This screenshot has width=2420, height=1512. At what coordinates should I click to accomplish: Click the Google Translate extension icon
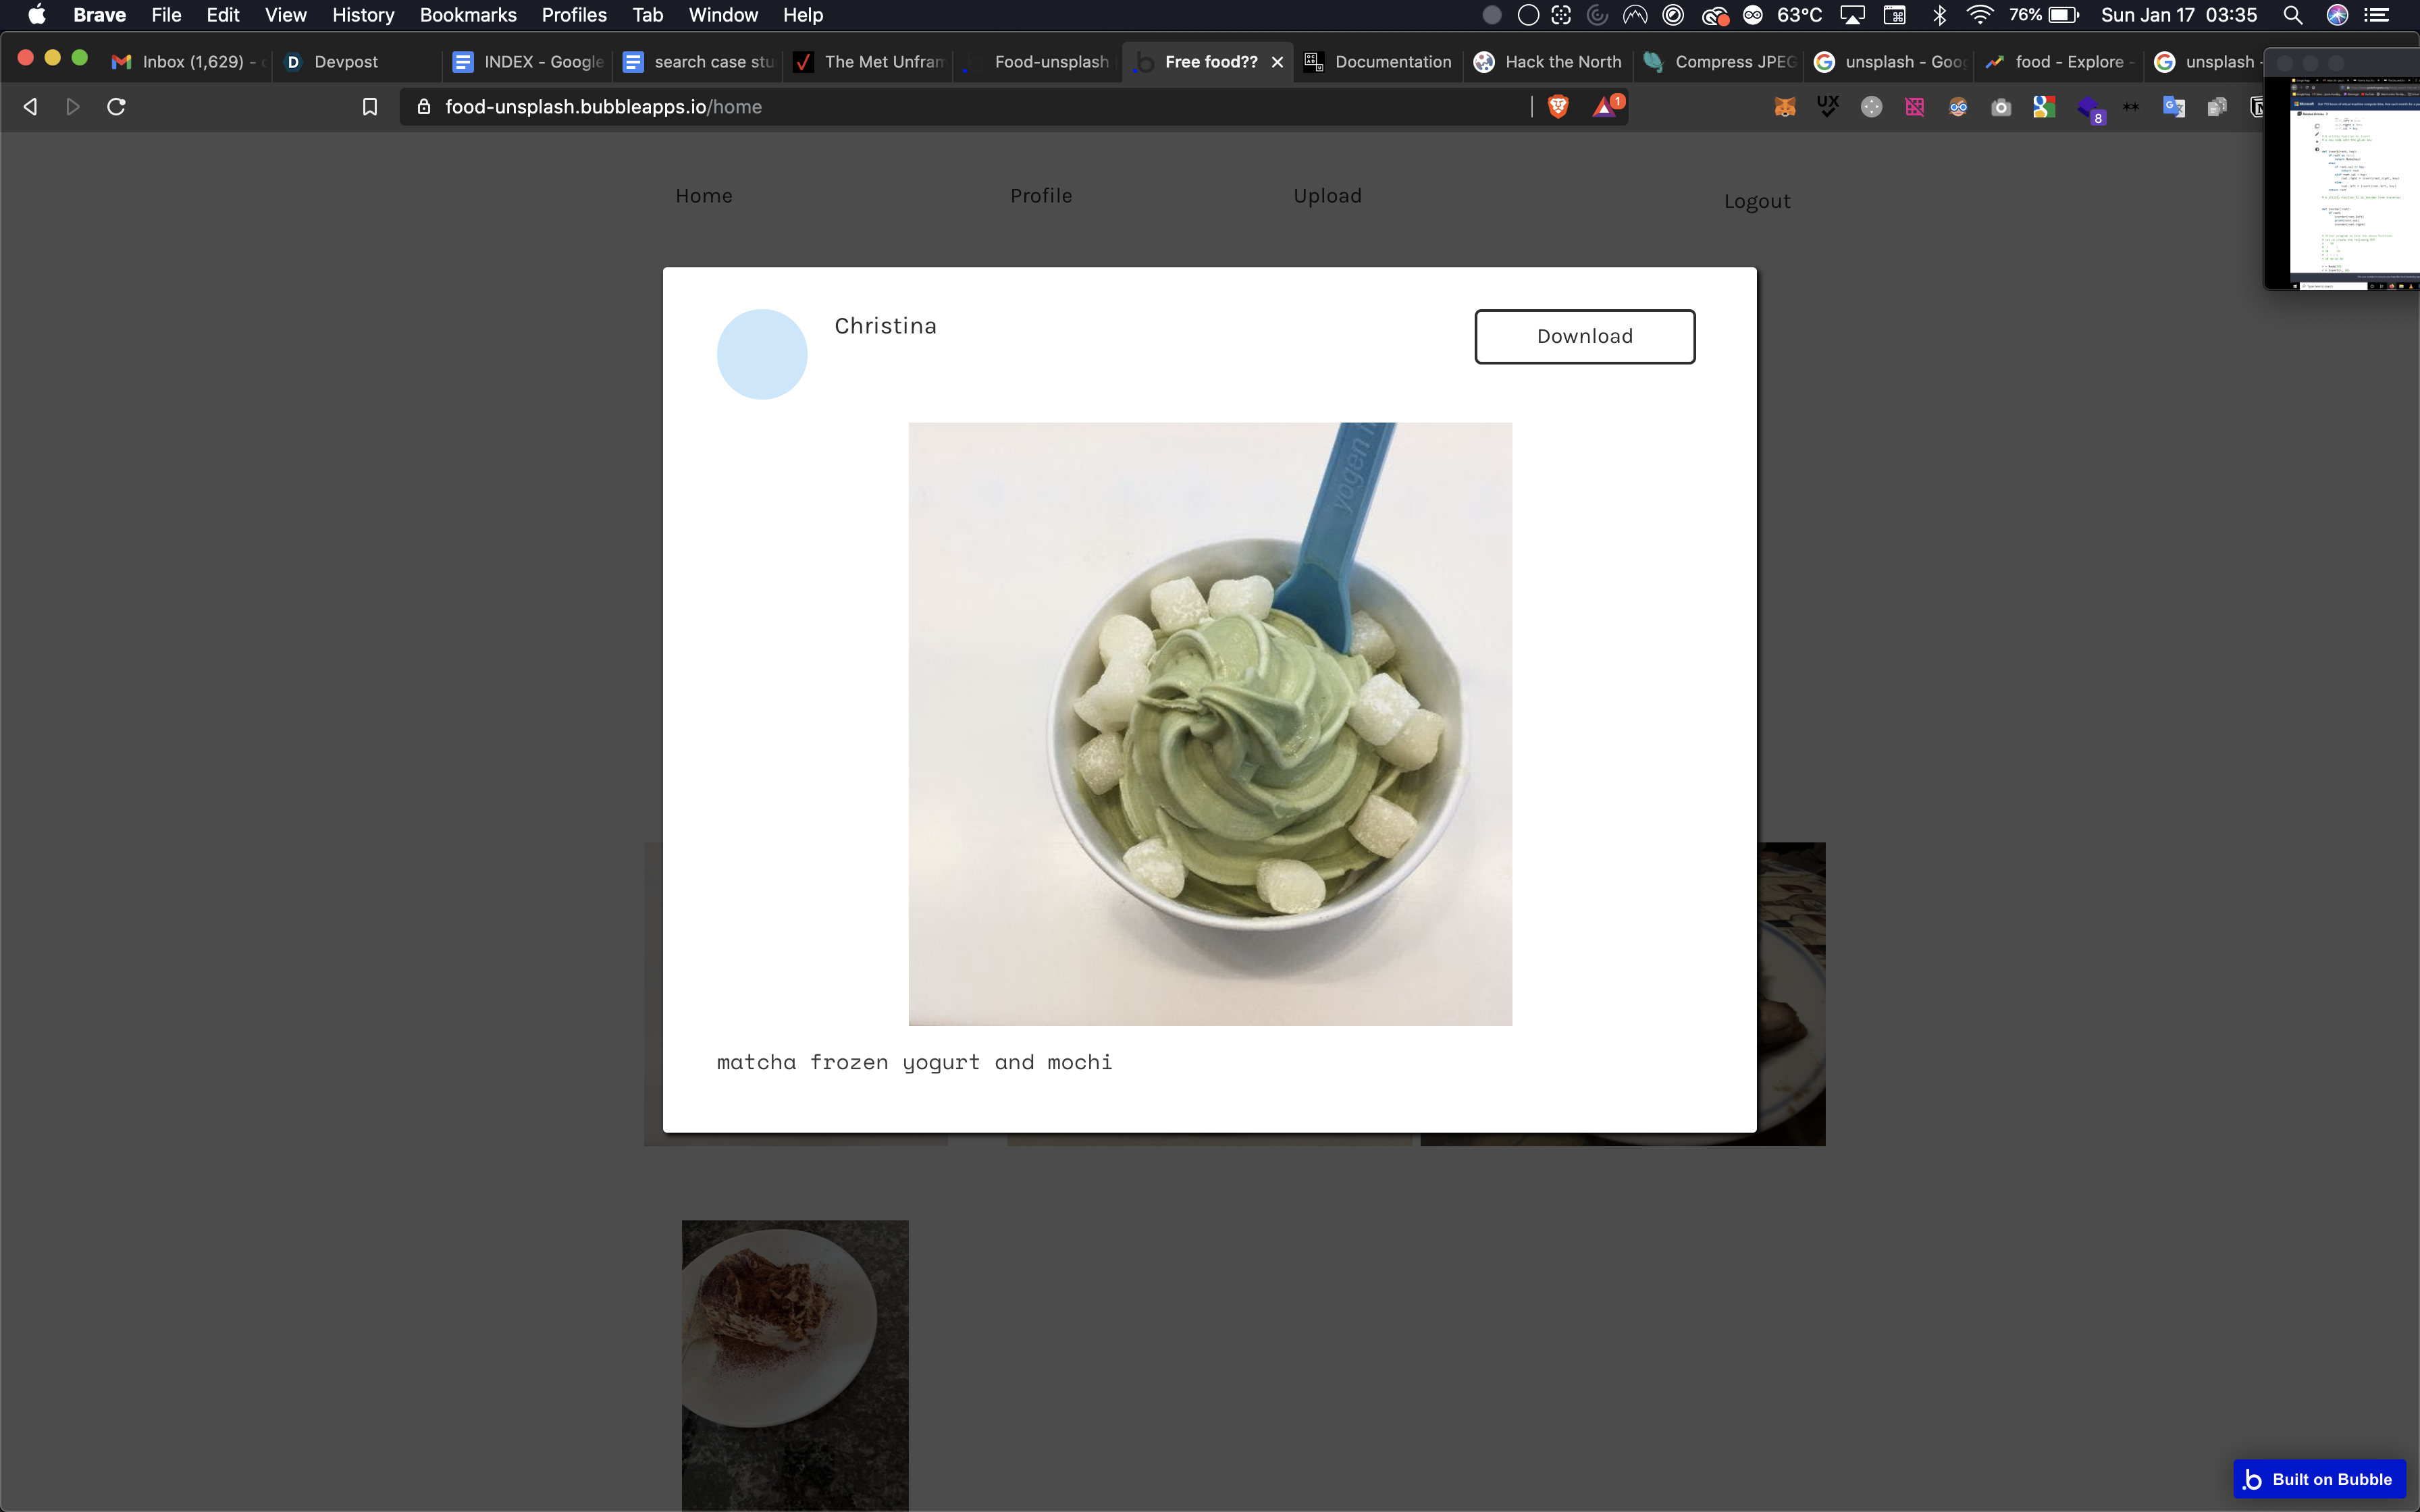2173,107
